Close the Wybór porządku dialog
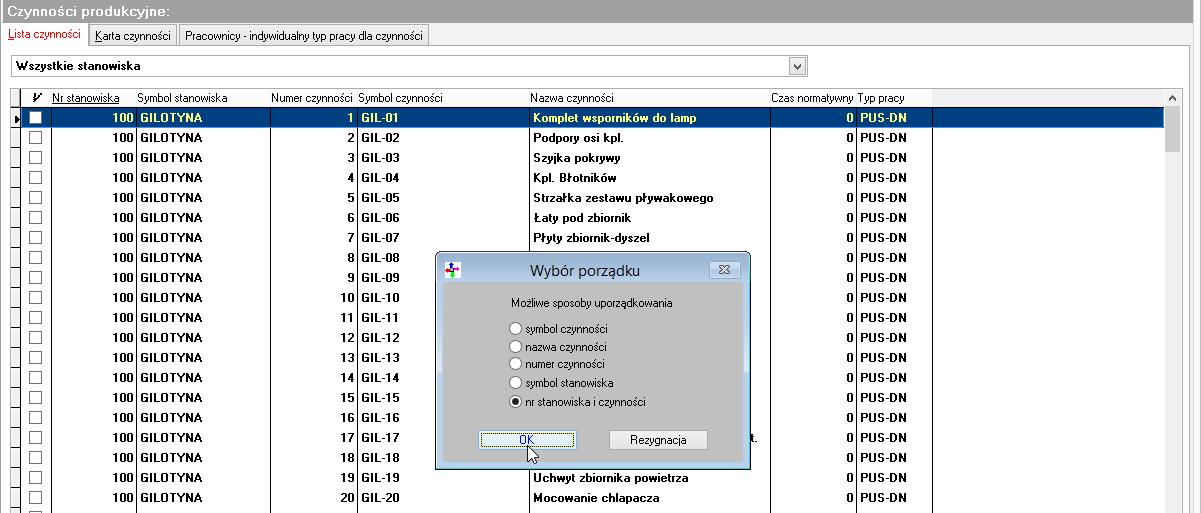Image resolution: width=1201 pixels, height=513 pixels. pos(723,270)
